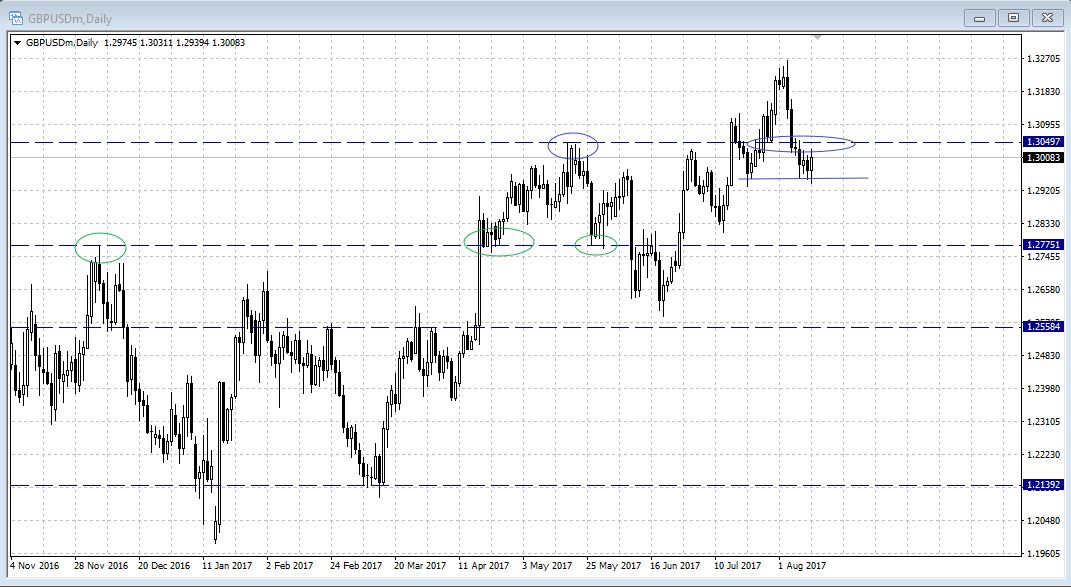Click the '4 Nov 2016' date on time axis
This screenshot has width=1071, height=587.
(34, 566)
